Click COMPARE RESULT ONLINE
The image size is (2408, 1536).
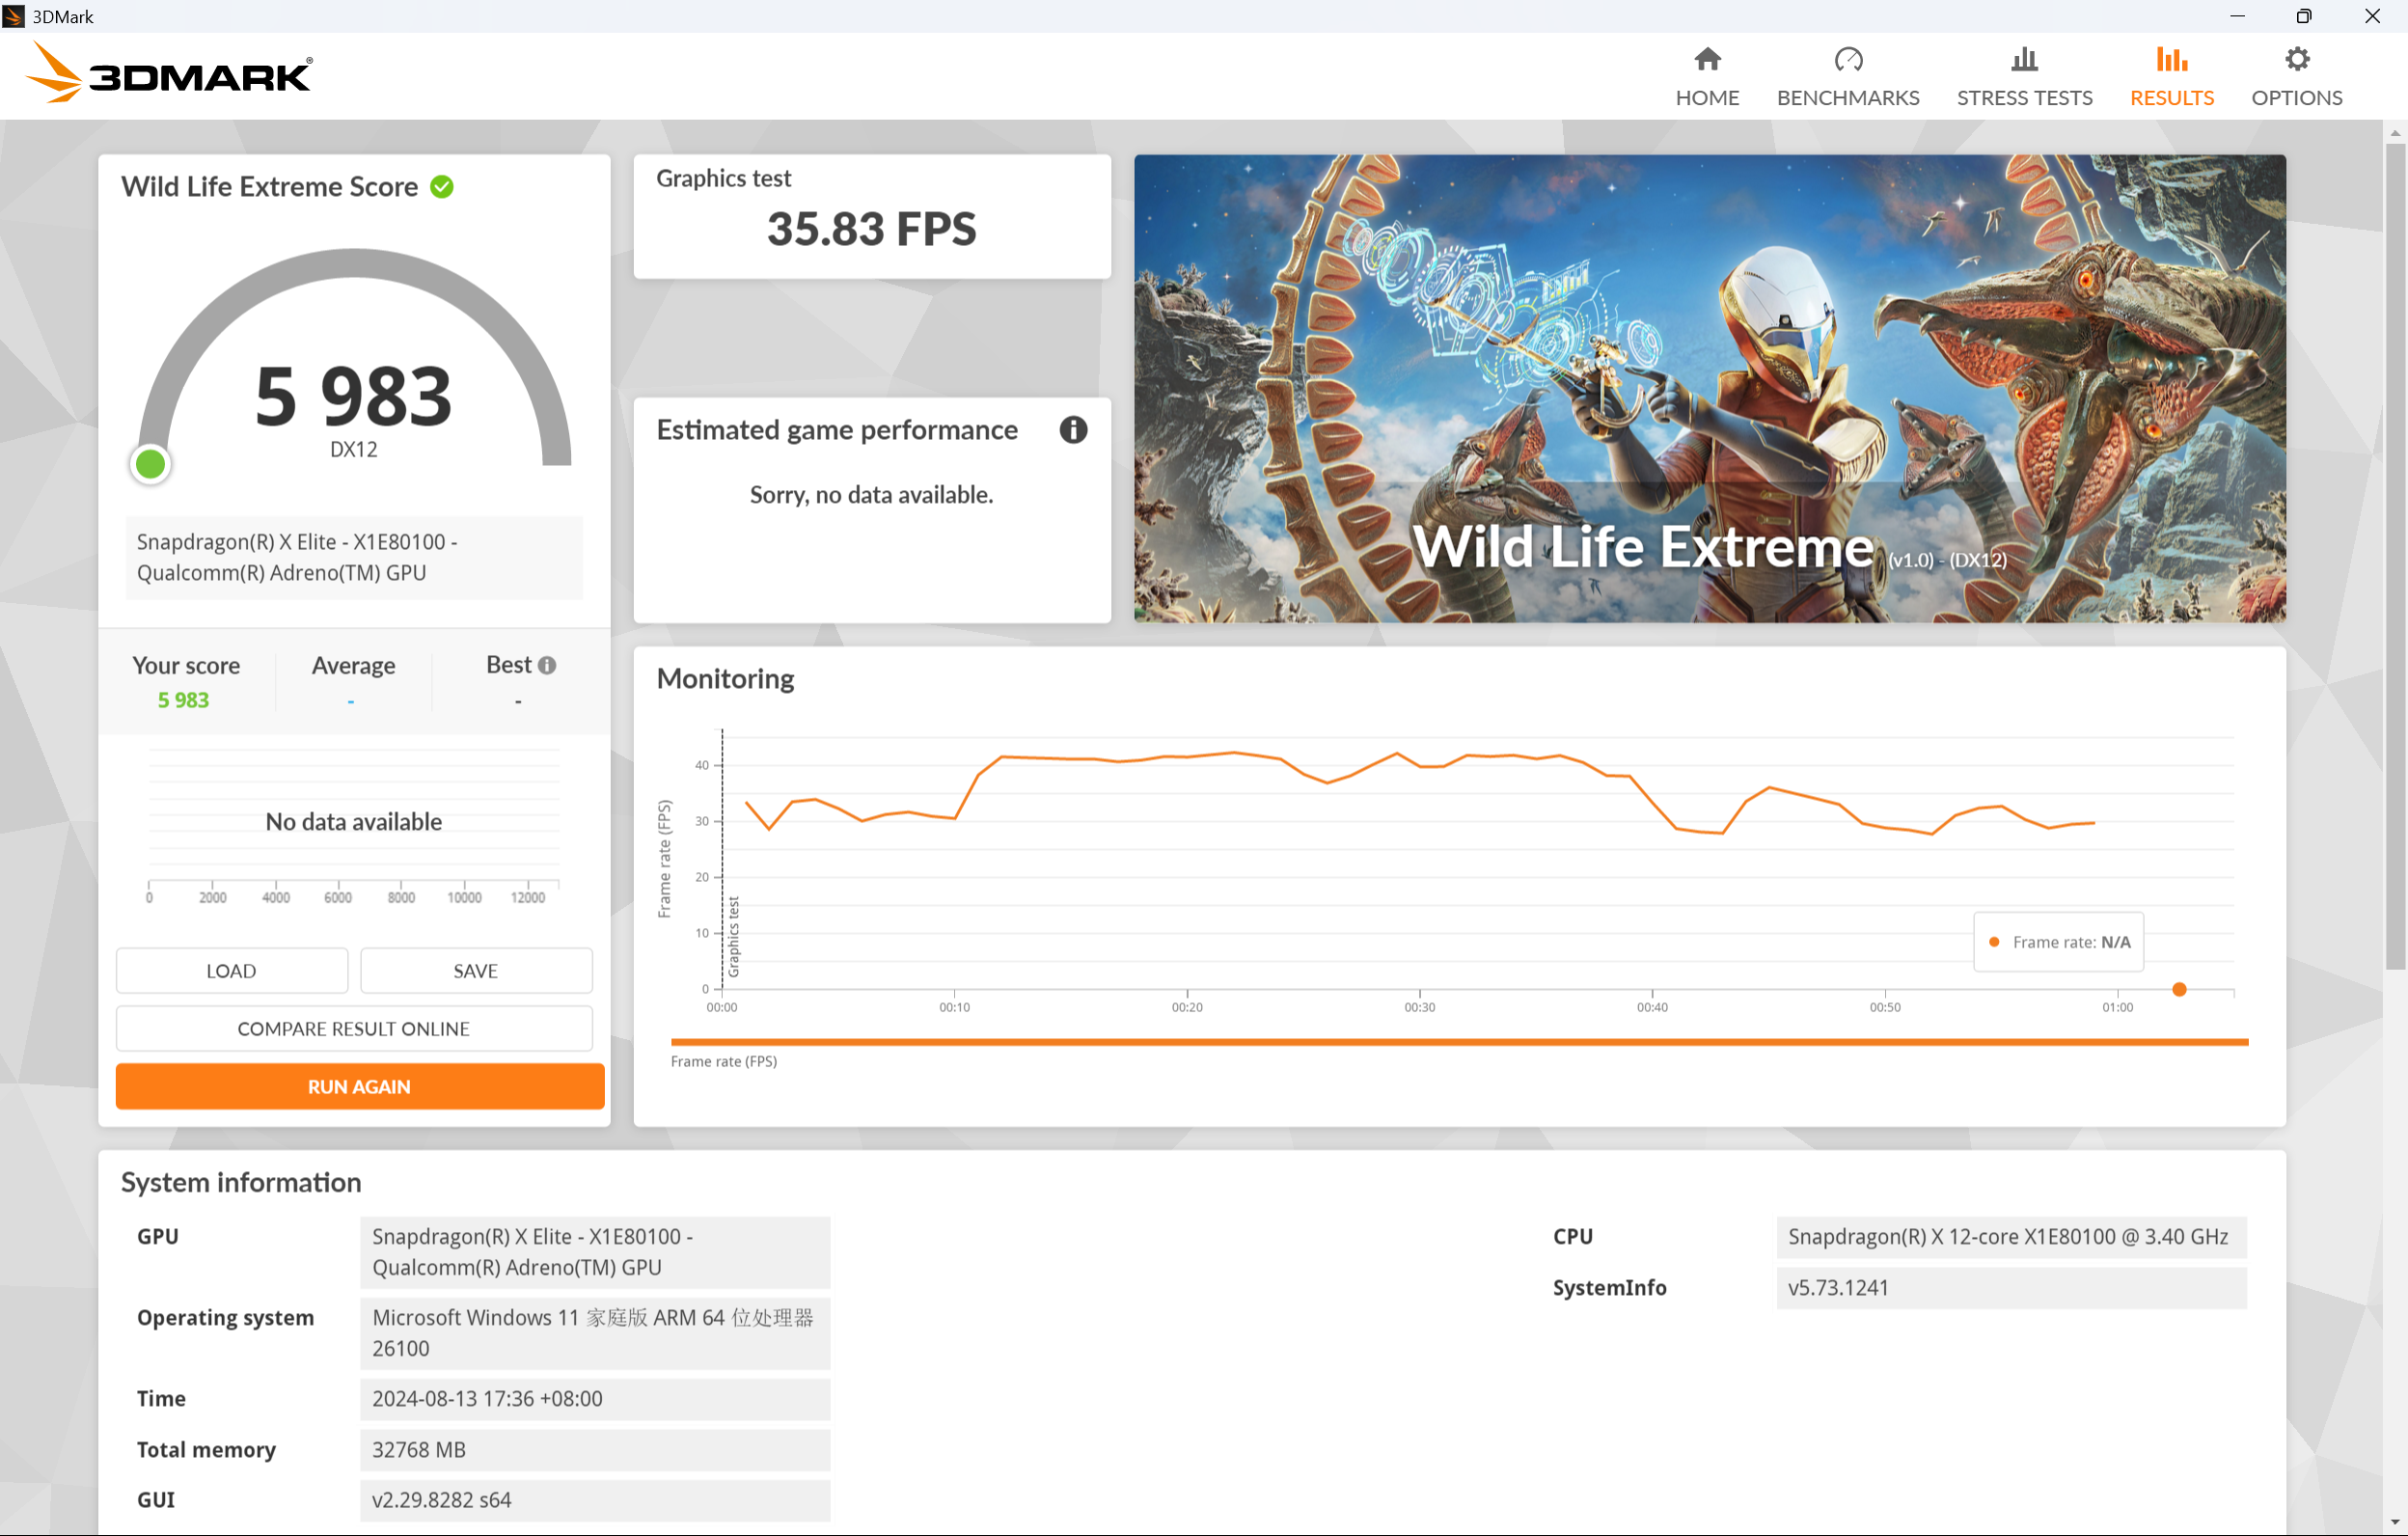[354, 1028]
